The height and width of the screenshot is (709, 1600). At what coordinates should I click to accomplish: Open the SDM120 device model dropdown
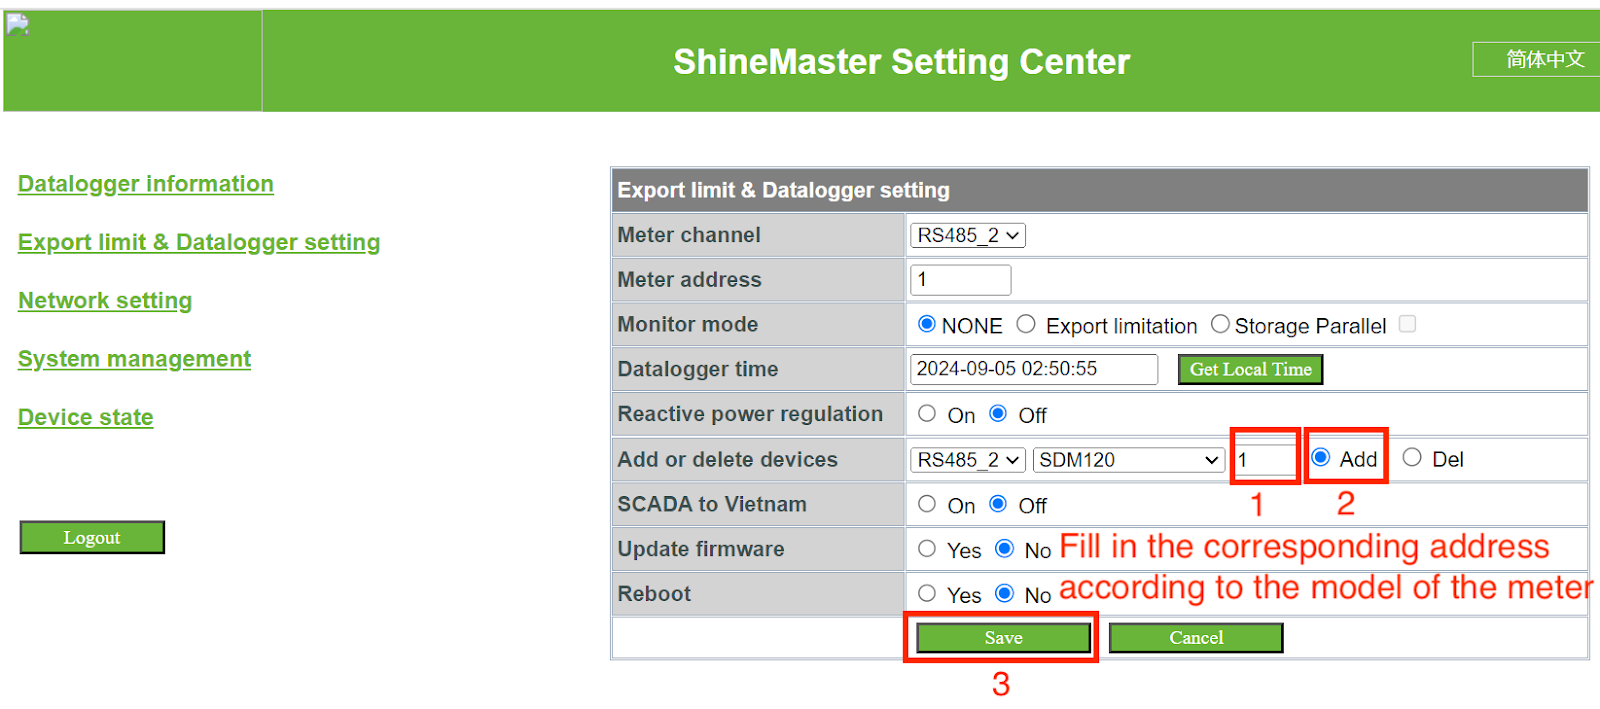[1129, 460]
